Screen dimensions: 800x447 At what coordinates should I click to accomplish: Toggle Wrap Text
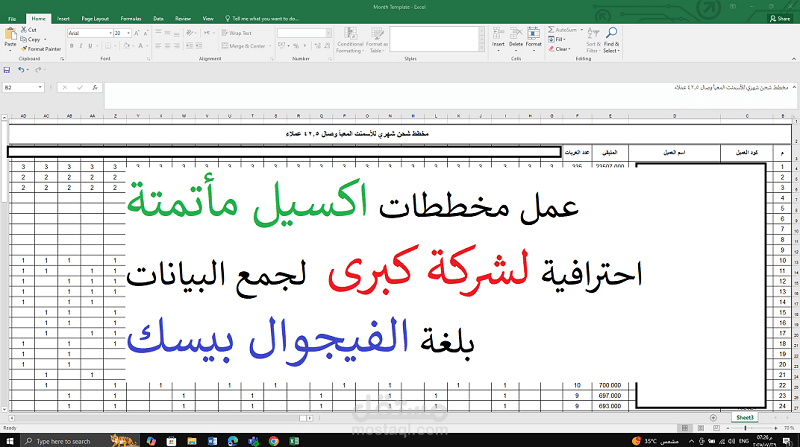[x=237, y=33]
